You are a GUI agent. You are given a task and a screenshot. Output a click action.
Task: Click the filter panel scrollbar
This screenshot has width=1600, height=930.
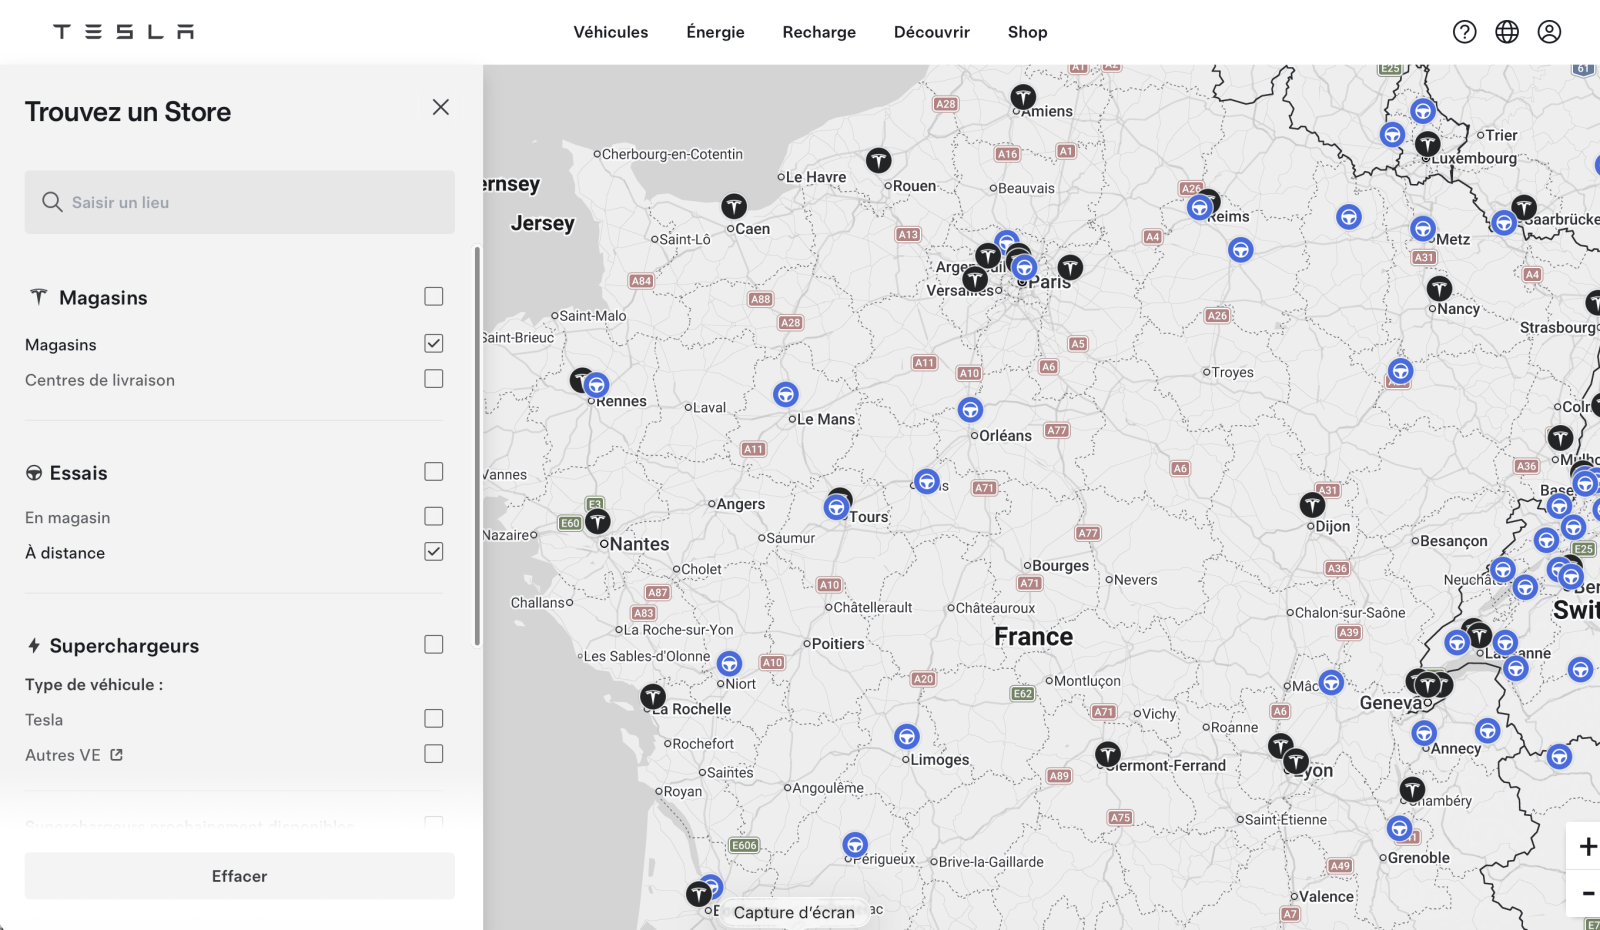477,445
